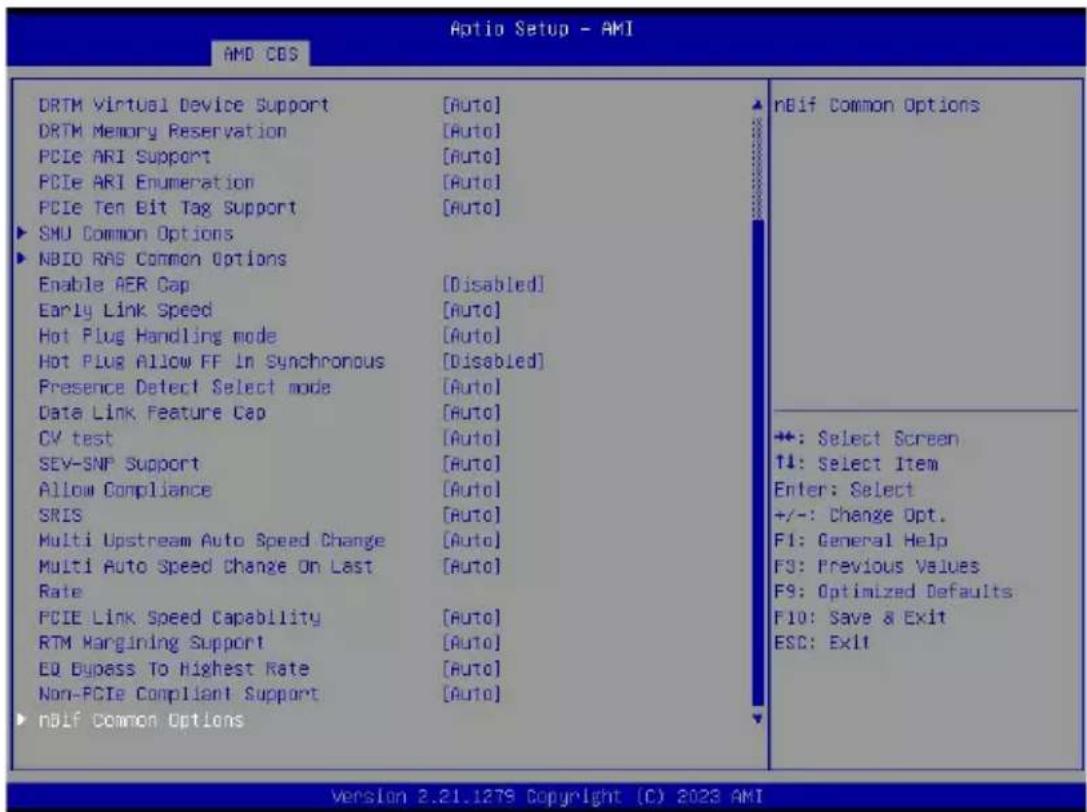Viewport: 1087px width, 812px height.
Task: Toggle Multi Upstream Auto Speed Change value
Action: pos(471,540)
